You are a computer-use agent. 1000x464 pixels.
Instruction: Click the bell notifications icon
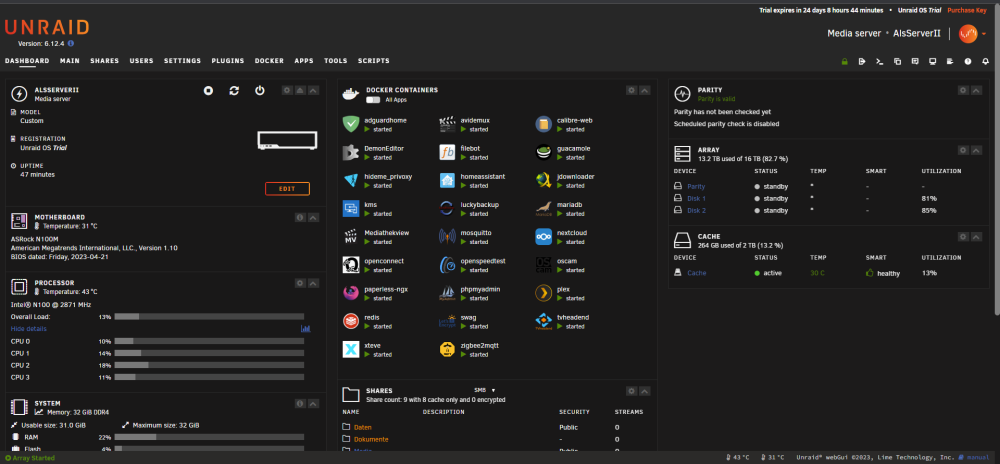pyautogui.click(x=985, y=62)
